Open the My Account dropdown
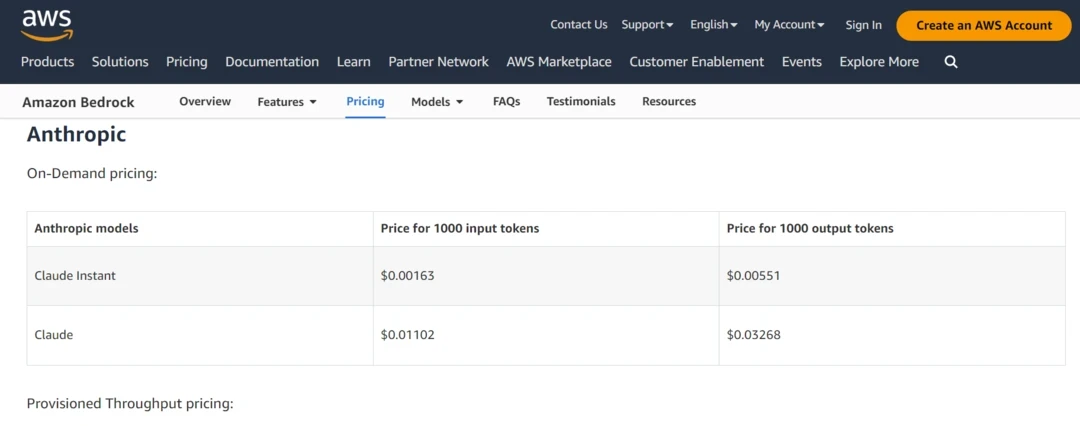This screenshot has width=1080, height=426. 789,25
